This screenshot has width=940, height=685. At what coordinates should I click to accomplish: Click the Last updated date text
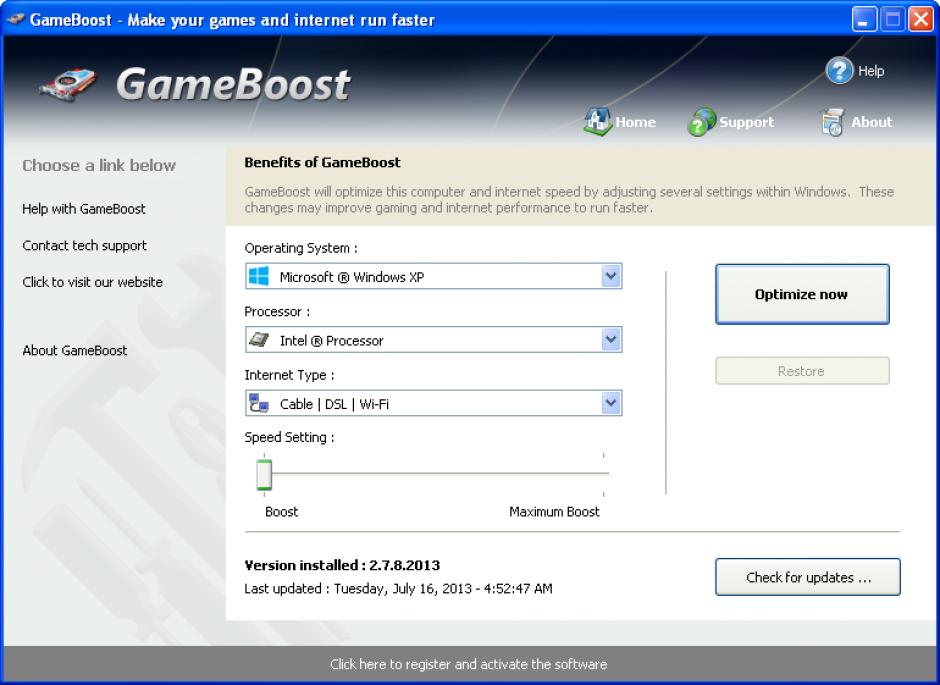[399, 589]
